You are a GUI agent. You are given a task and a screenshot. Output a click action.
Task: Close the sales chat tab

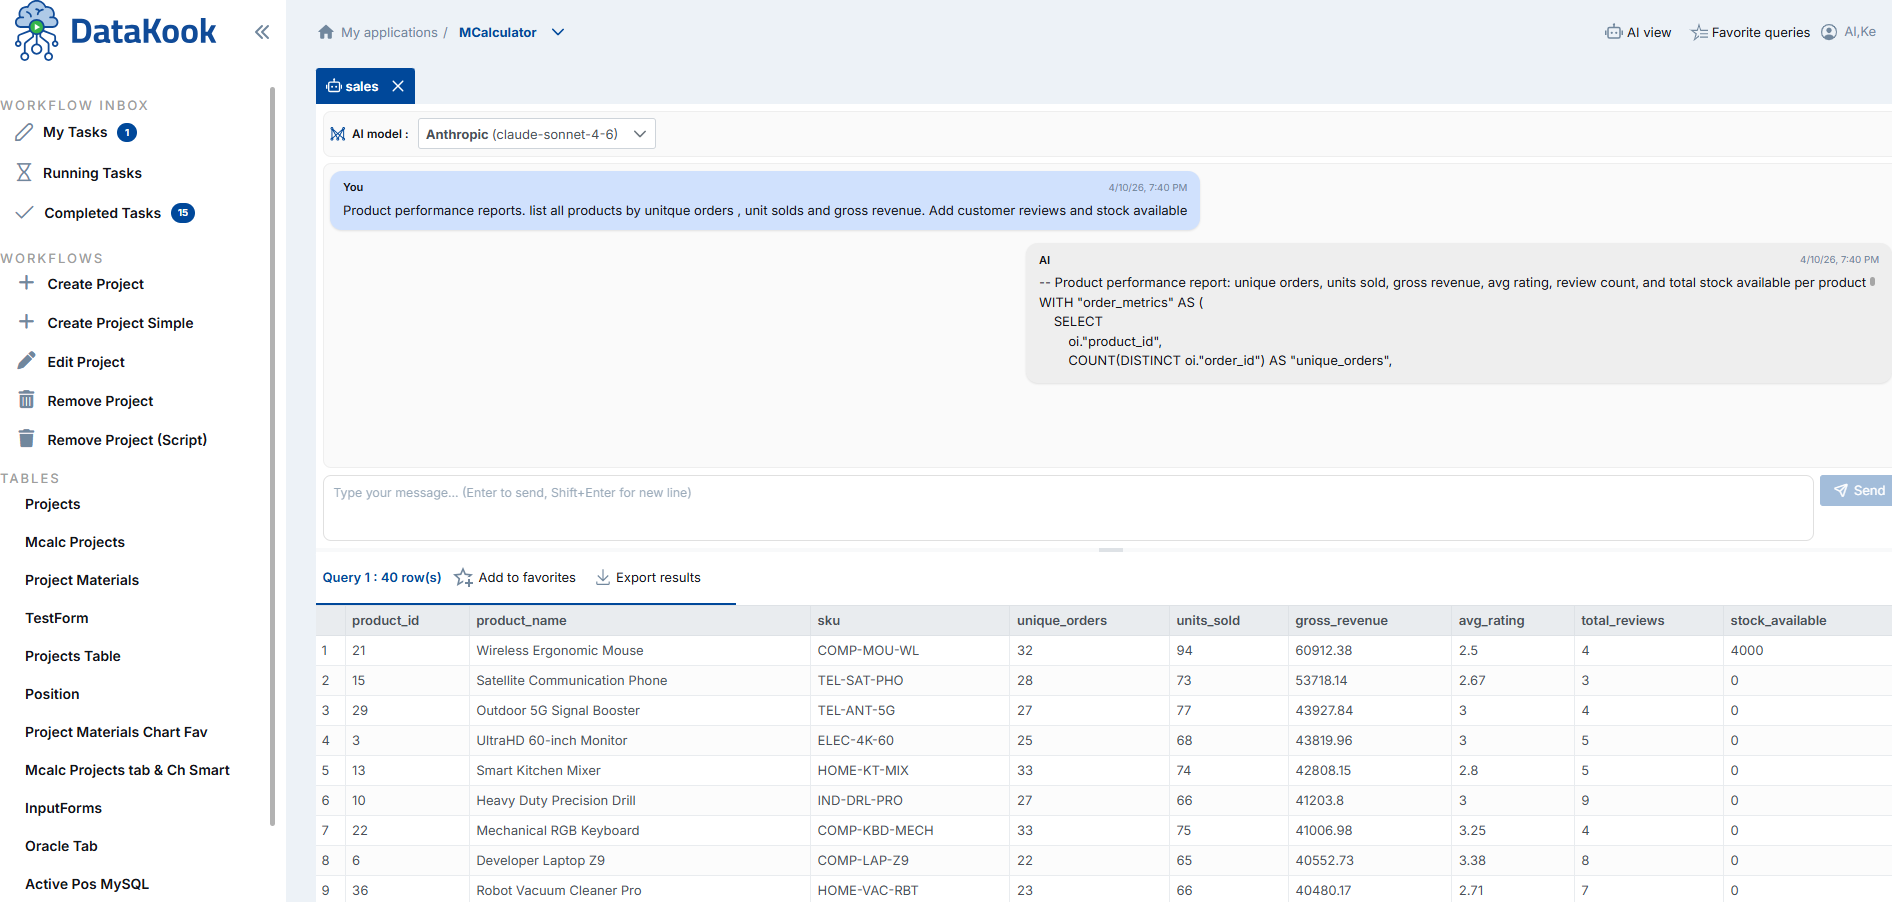click(x=399, y=86)
